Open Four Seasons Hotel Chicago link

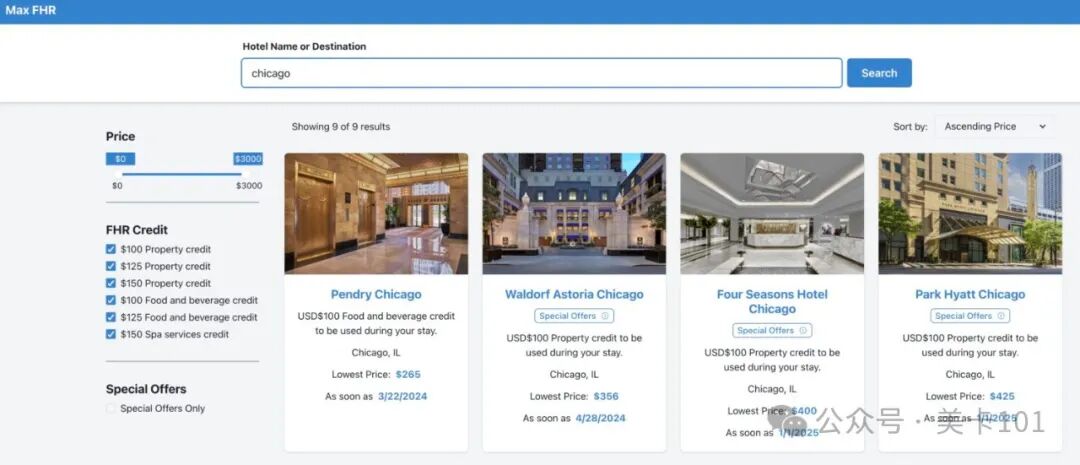click(772, 302)
